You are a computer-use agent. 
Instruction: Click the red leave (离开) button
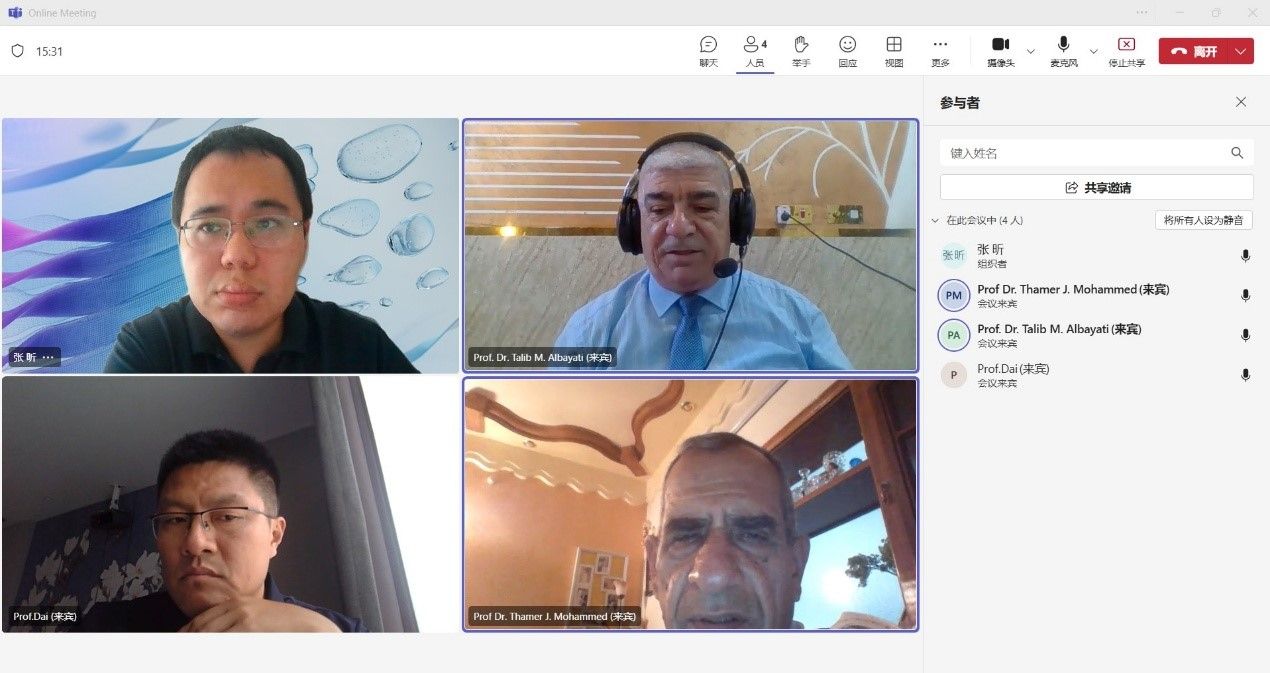click(1194, 51)
